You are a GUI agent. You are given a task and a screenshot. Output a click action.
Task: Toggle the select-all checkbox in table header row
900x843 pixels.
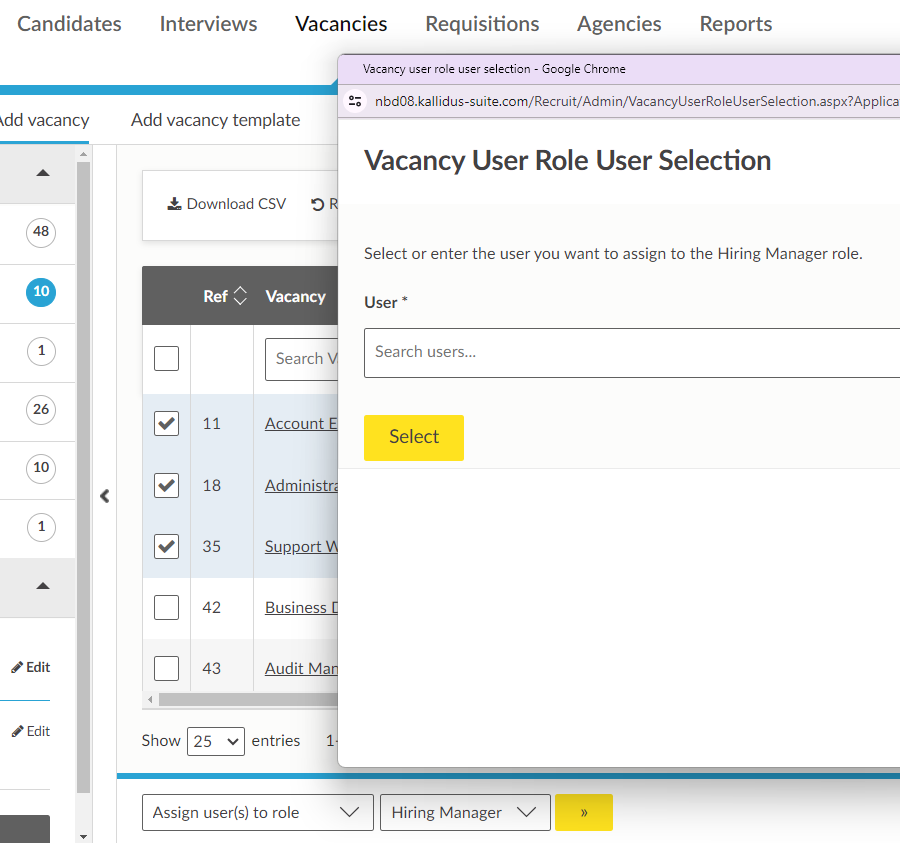166,358
